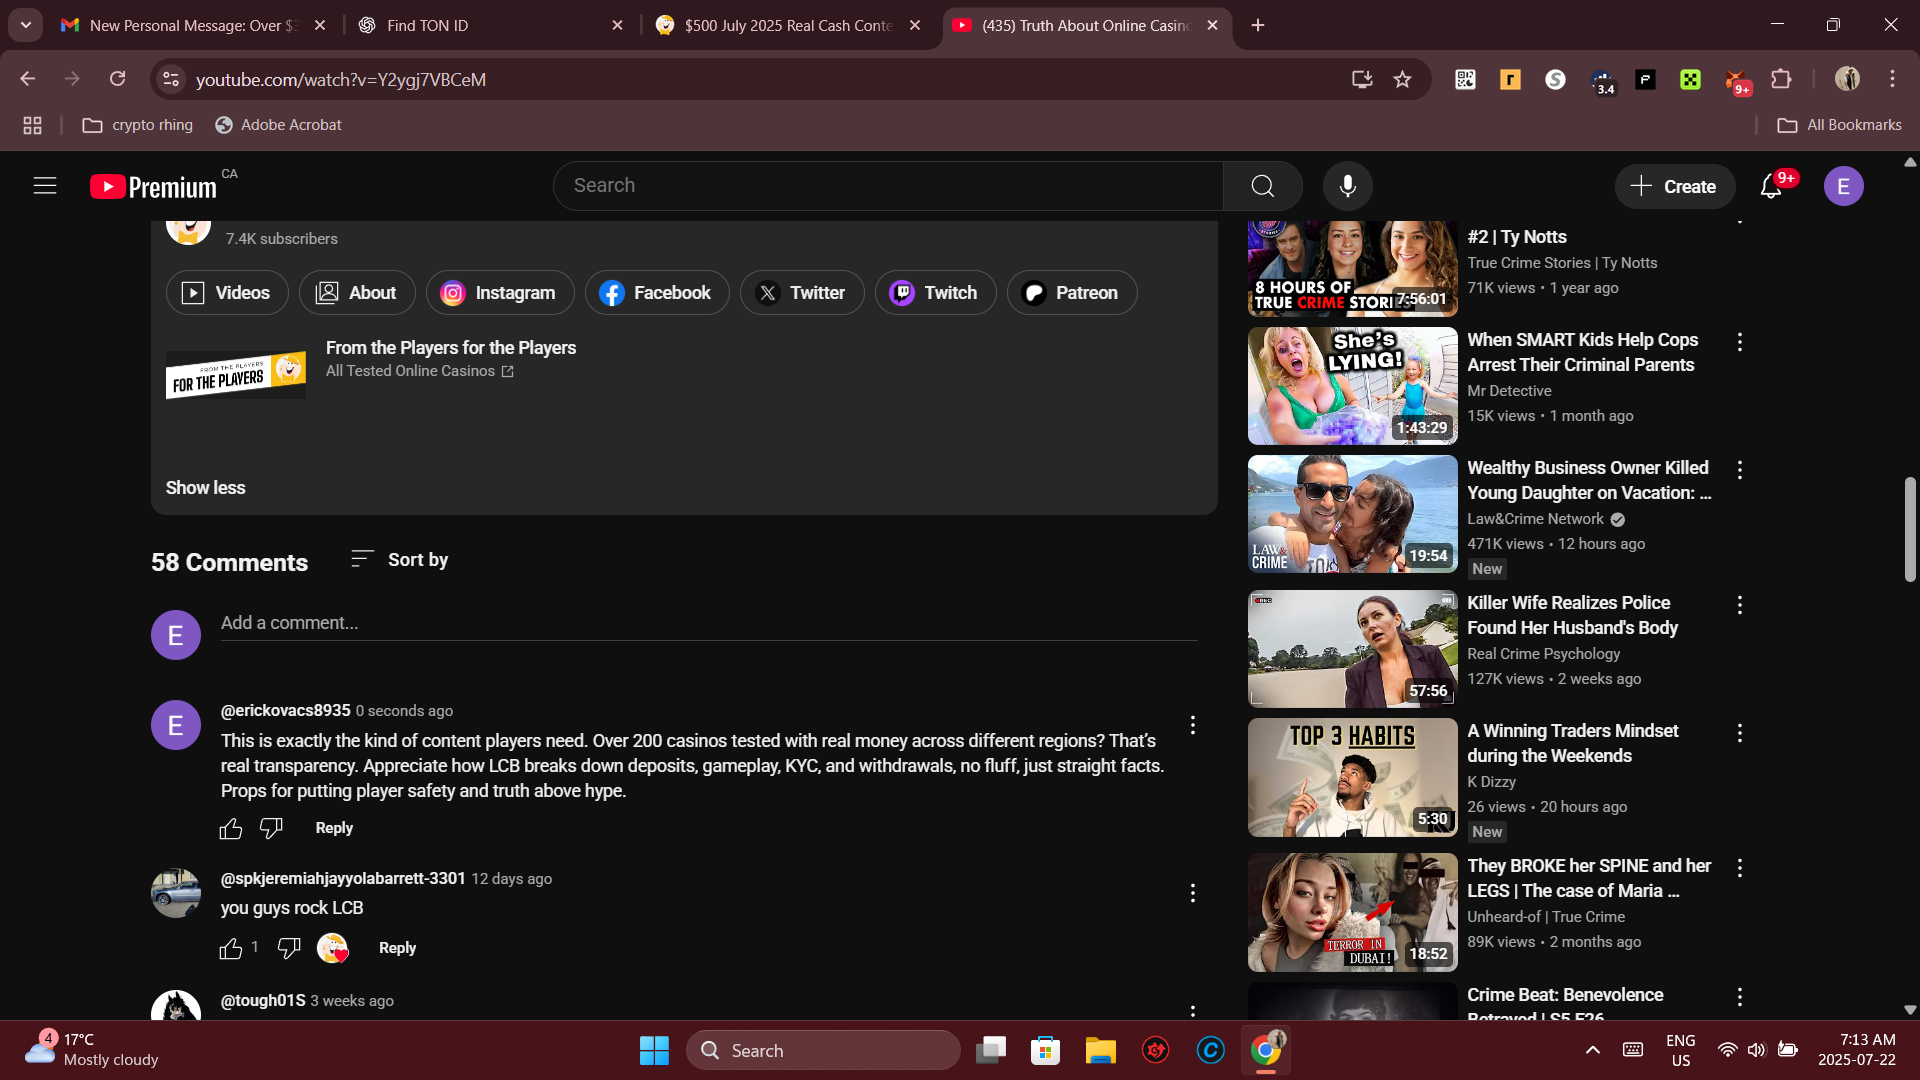Go to the YouTube Premium home logo
Viewport: 1920px width, 1080px height.
(x=153, y=187)
